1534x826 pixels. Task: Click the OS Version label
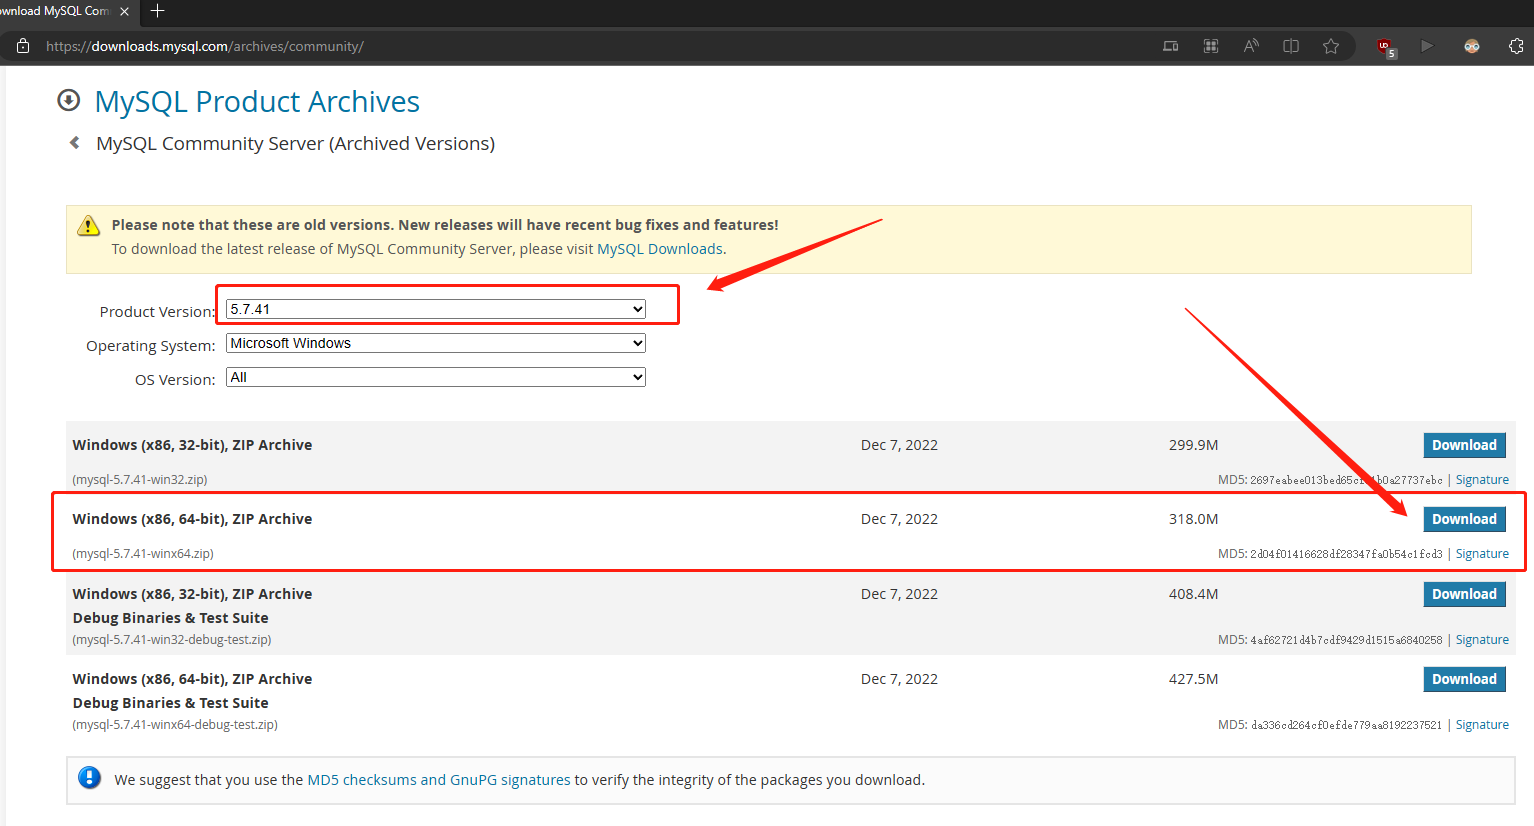(x=175, y=380)
